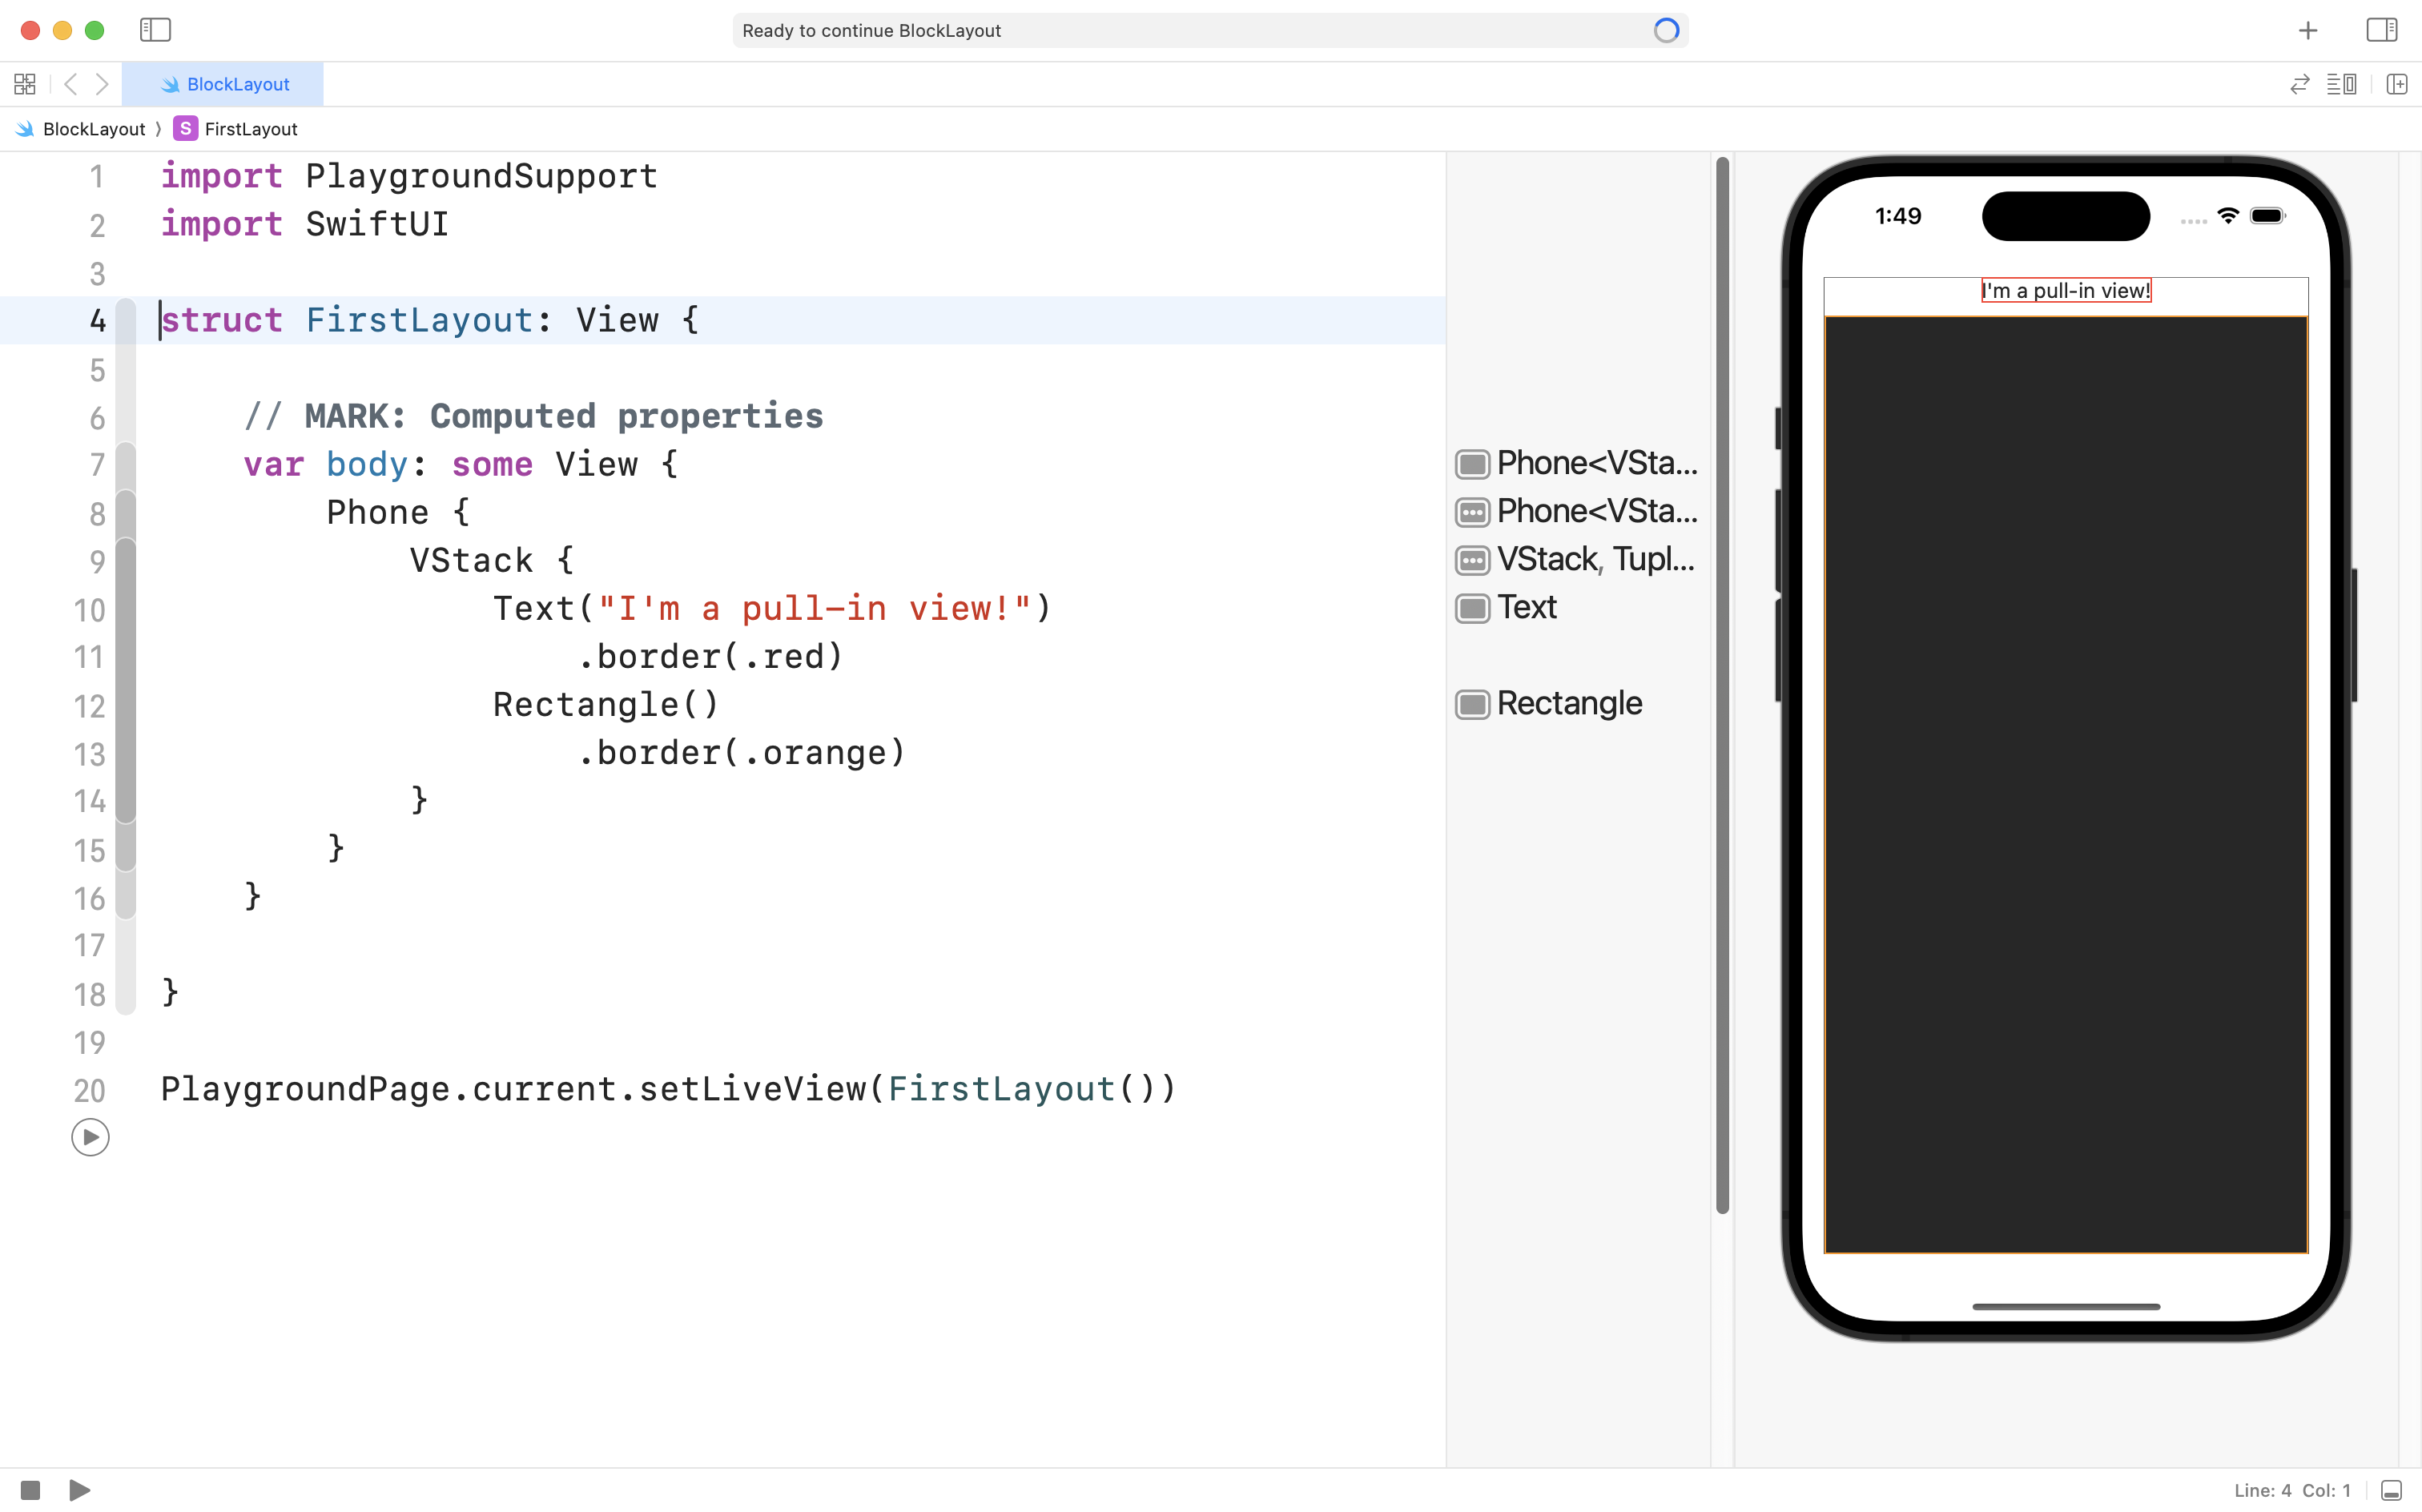
Task: Open the related items grid menu
Action: pos(25,84)
